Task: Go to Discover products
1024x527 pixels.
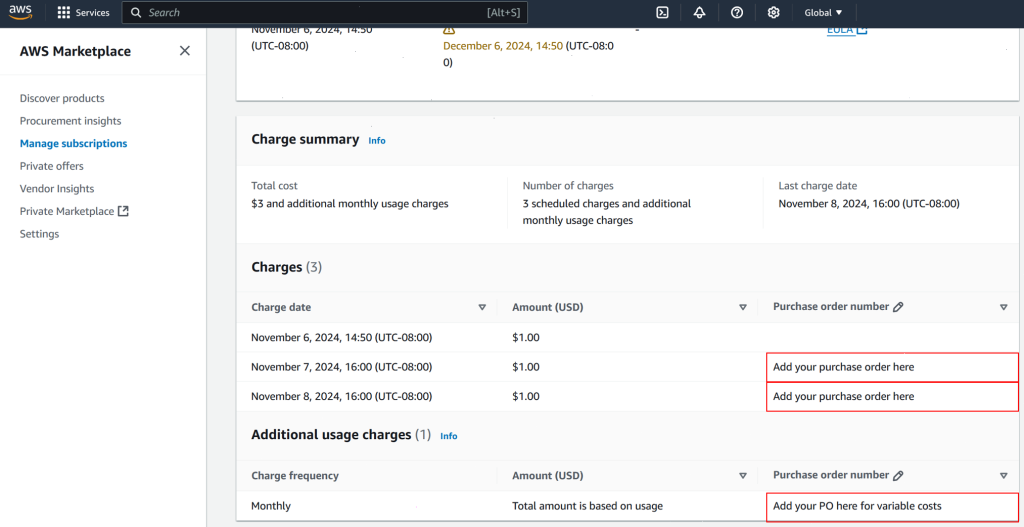Action: [x=62, y=98]
